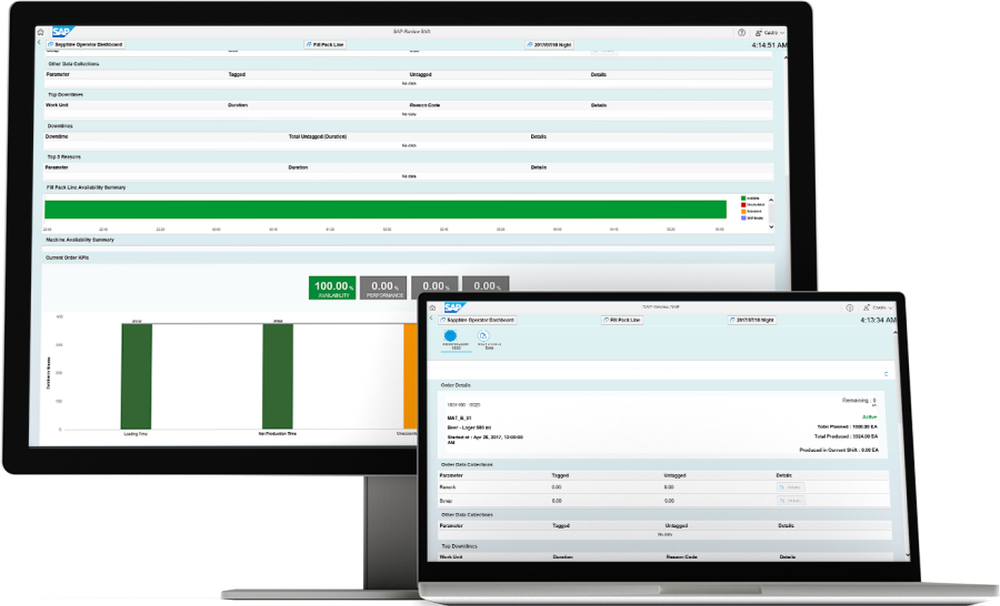Open the 2017/07/18 Night shift selector
The width and height of the screenshot is (1000, 606).
pos(549,43)
